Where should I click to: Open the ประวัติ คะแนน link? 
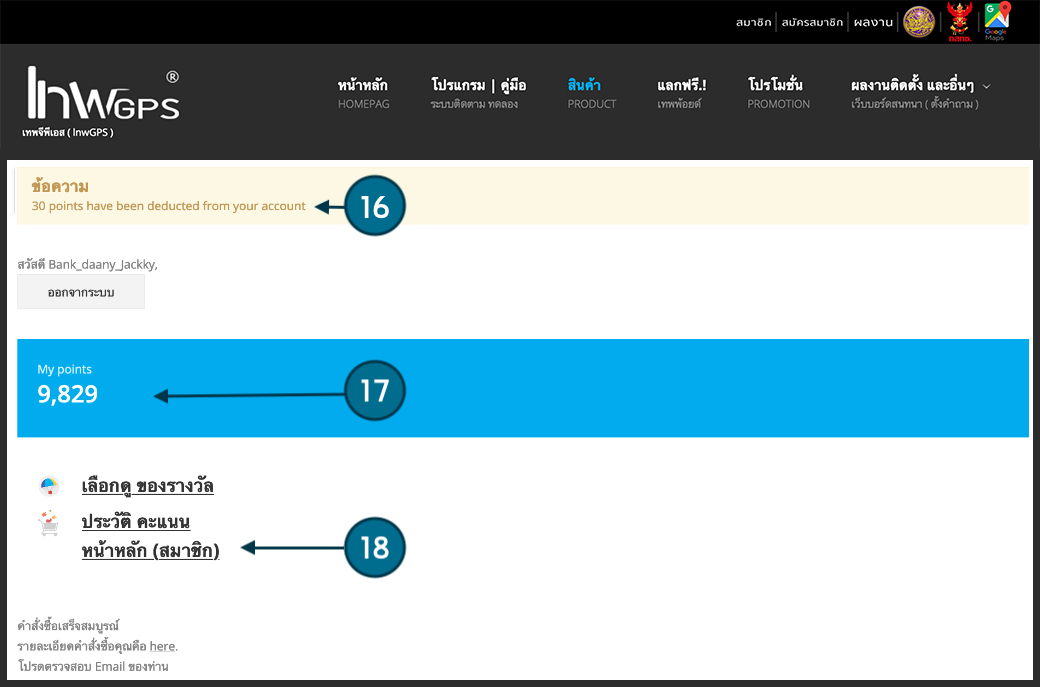[x=136, y=522]
